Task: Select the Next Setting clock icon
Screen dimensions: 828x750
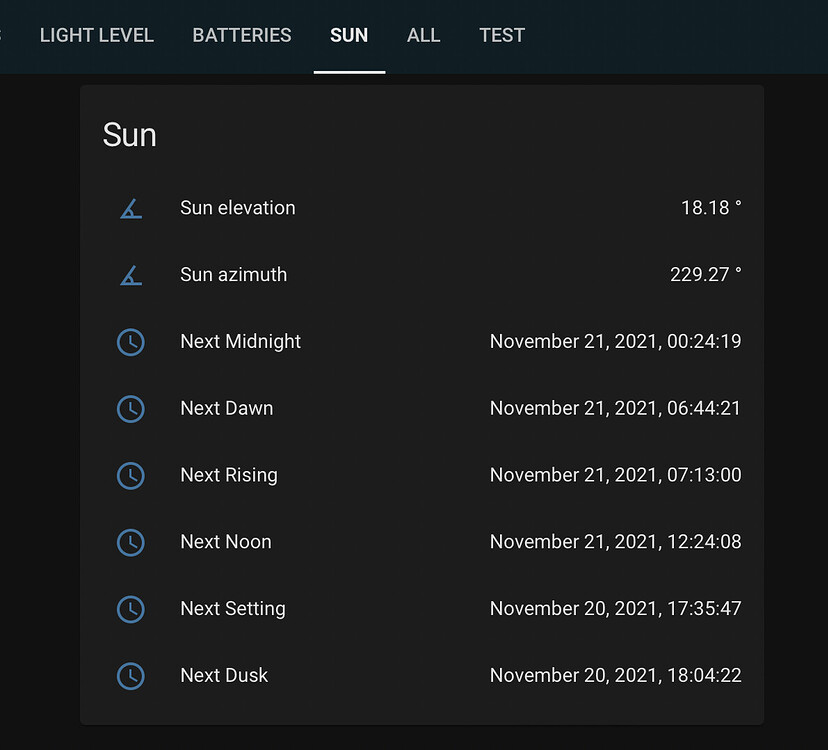Action: pyautogui.click(x=131, y=609)
